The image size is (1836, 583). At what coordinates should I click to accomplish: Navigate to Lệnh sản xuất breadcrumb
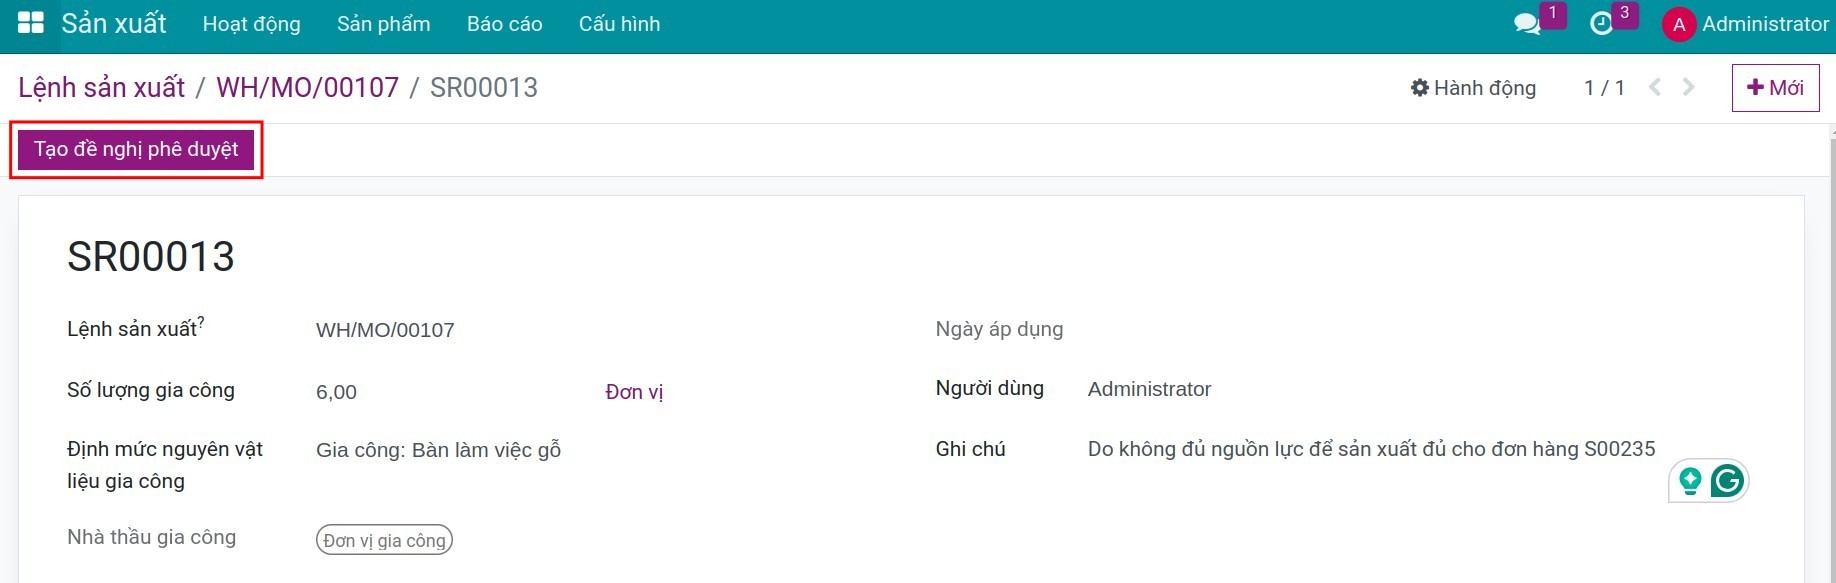101,88
